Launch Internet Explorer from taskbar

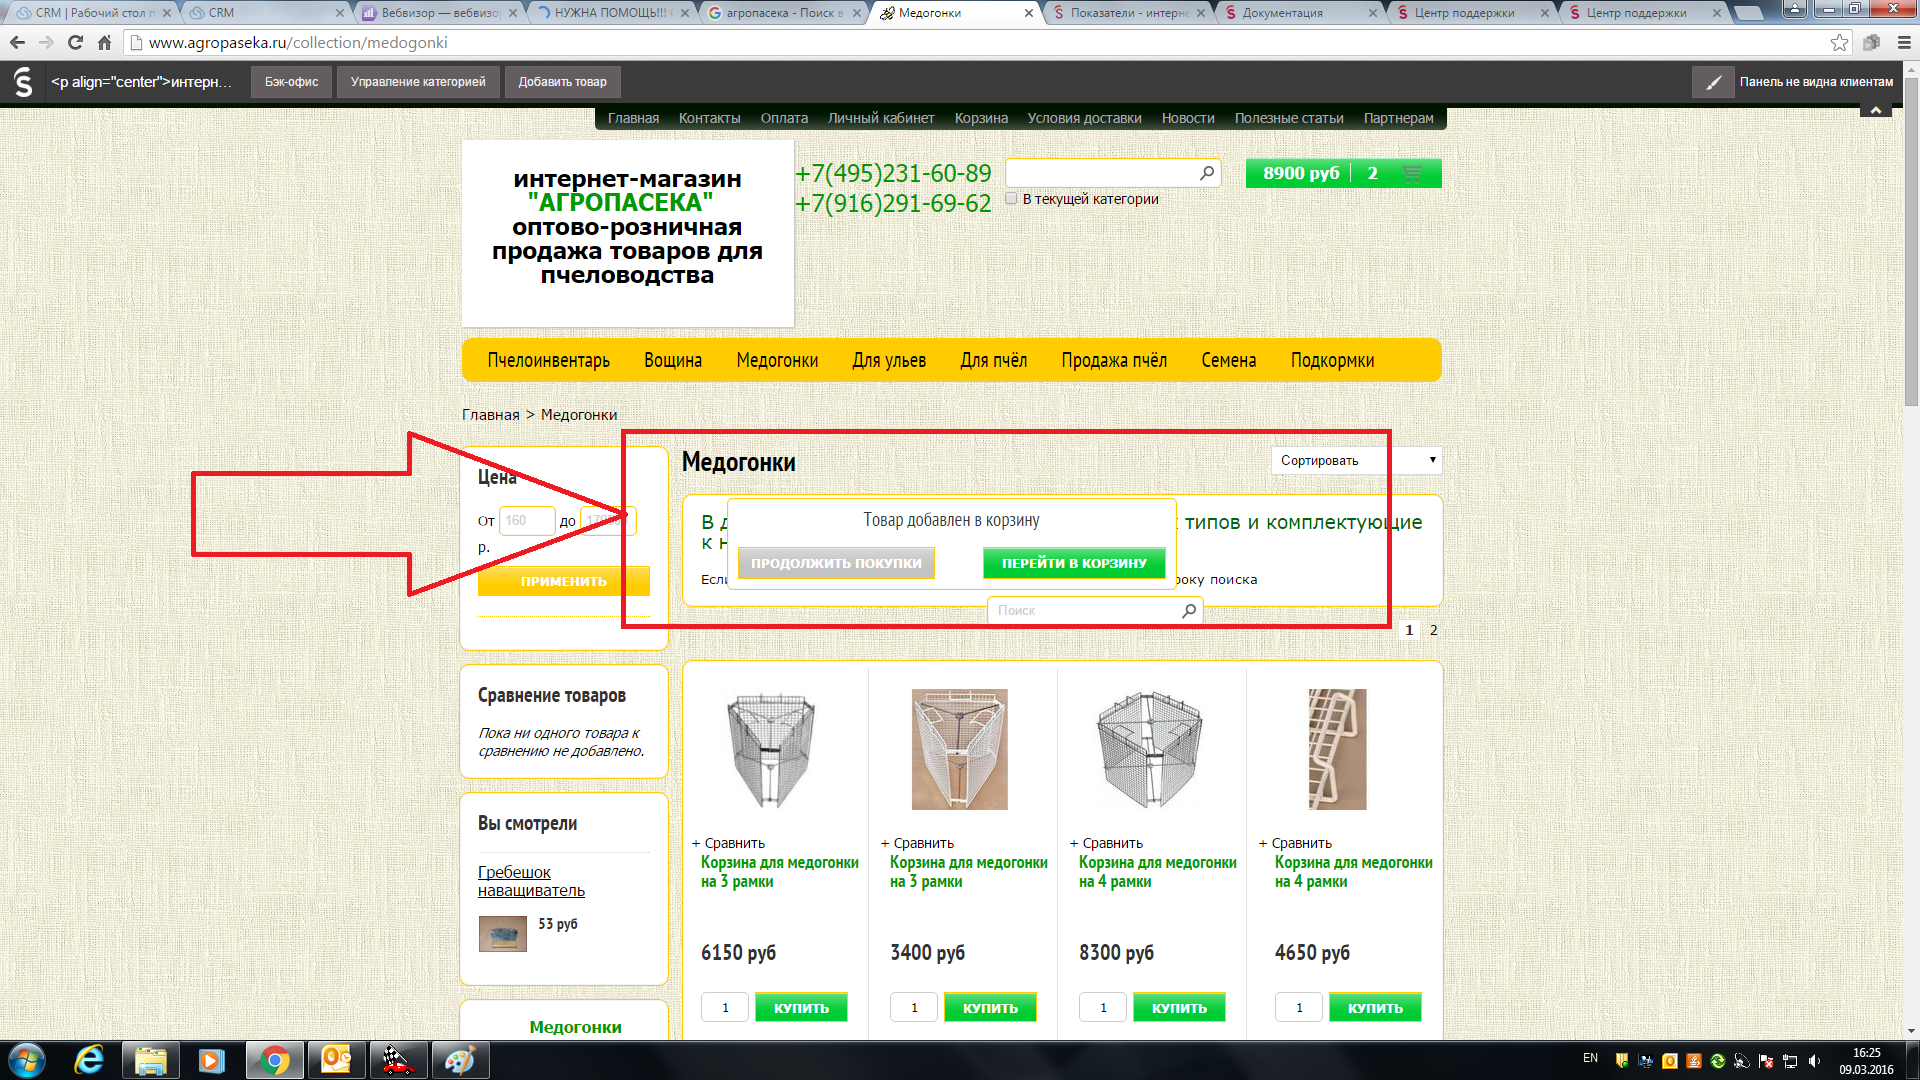pyautogui.click(x=89, y=1060)
